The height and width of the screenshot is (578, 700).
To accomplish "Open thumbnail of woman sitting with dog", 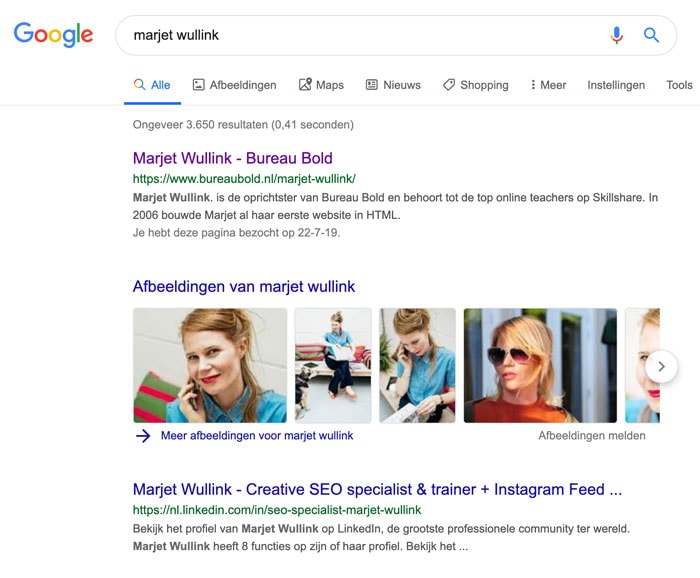I will pos(333,365).
